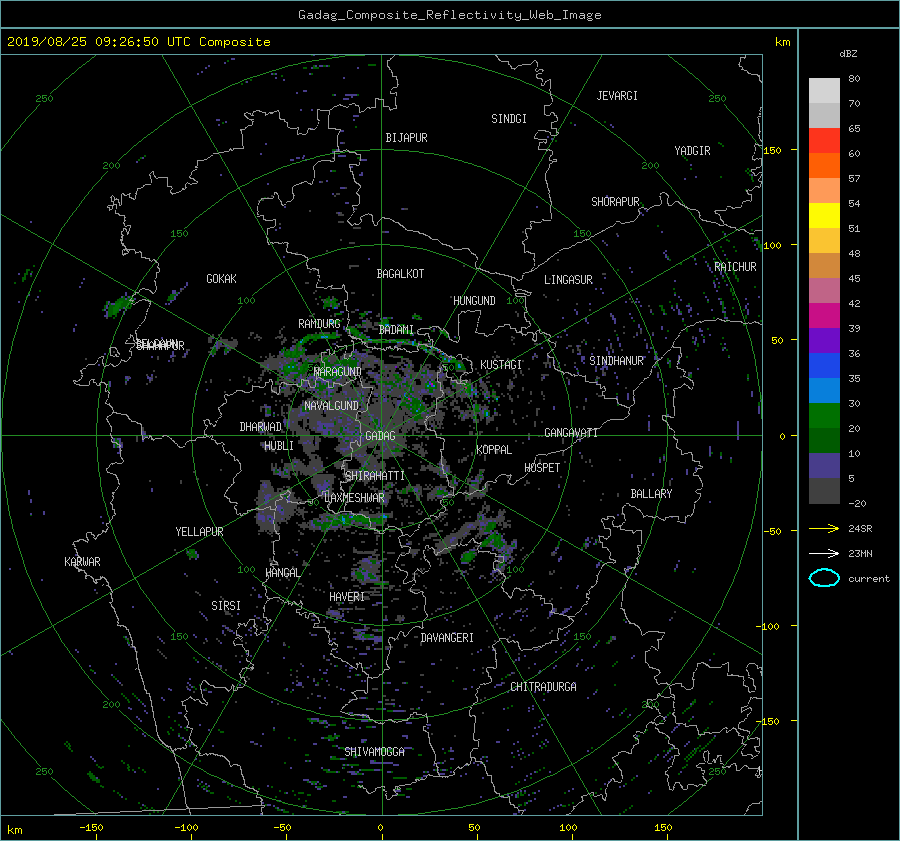Click the 0 tick on bottom km axis
The width and height of the screenshot is (900, 841).
(380, 828)
